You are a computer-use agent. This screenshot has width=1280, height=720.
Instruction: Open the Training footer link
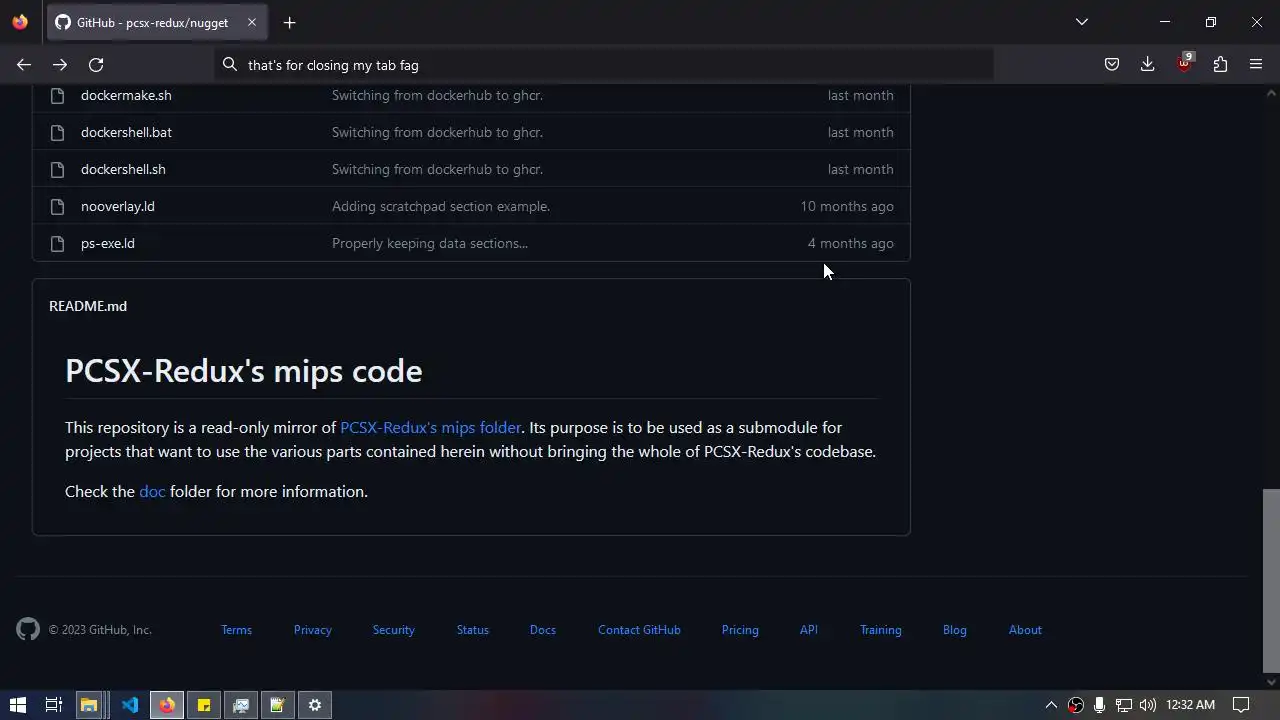880,630
